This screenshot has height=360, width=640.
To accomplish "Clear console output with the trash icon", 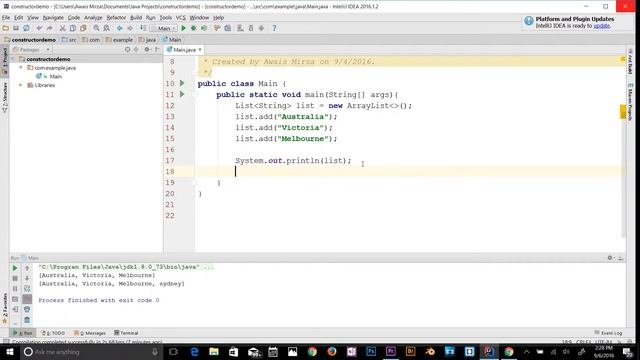I will point(27,320).
